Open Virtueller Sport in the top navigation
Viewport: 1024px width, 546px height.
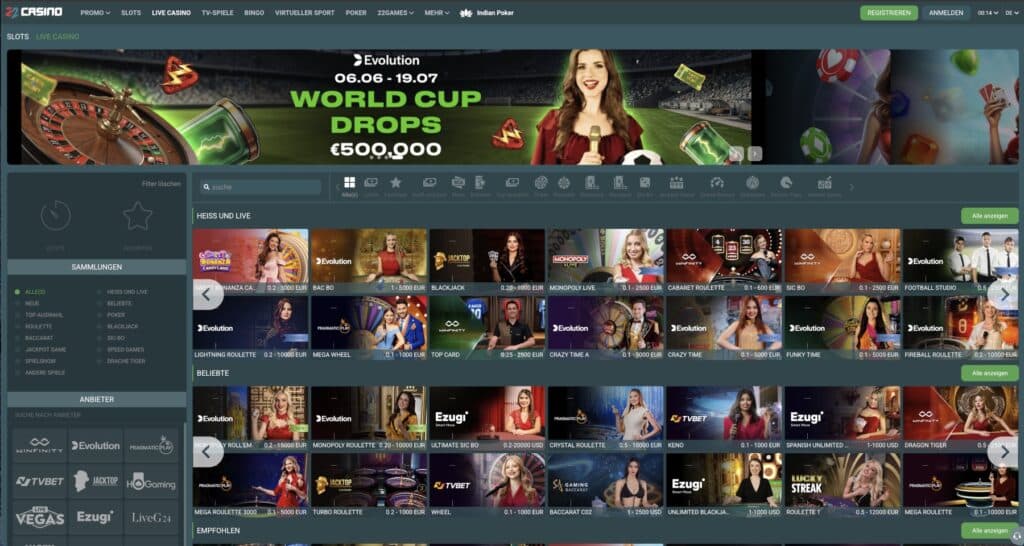(304, 13)
